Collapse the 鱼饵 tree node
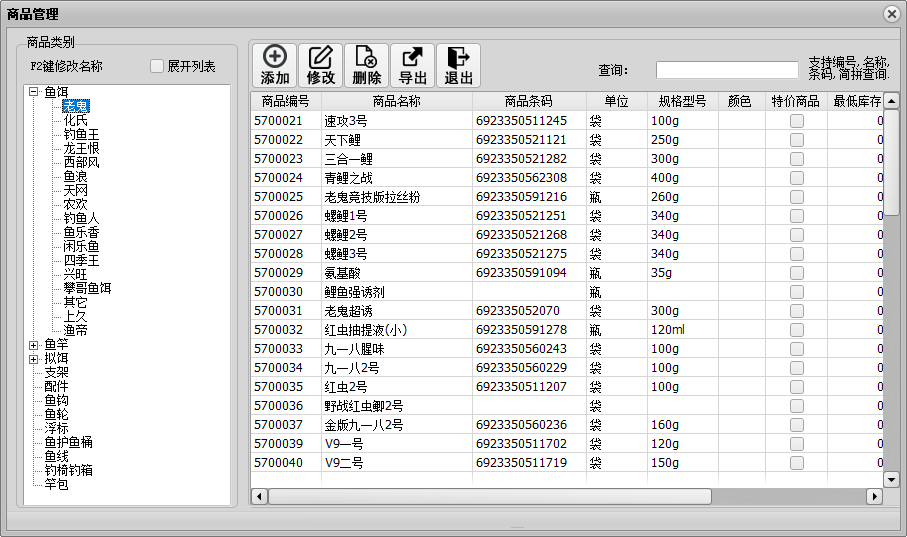 pos(34,91)
